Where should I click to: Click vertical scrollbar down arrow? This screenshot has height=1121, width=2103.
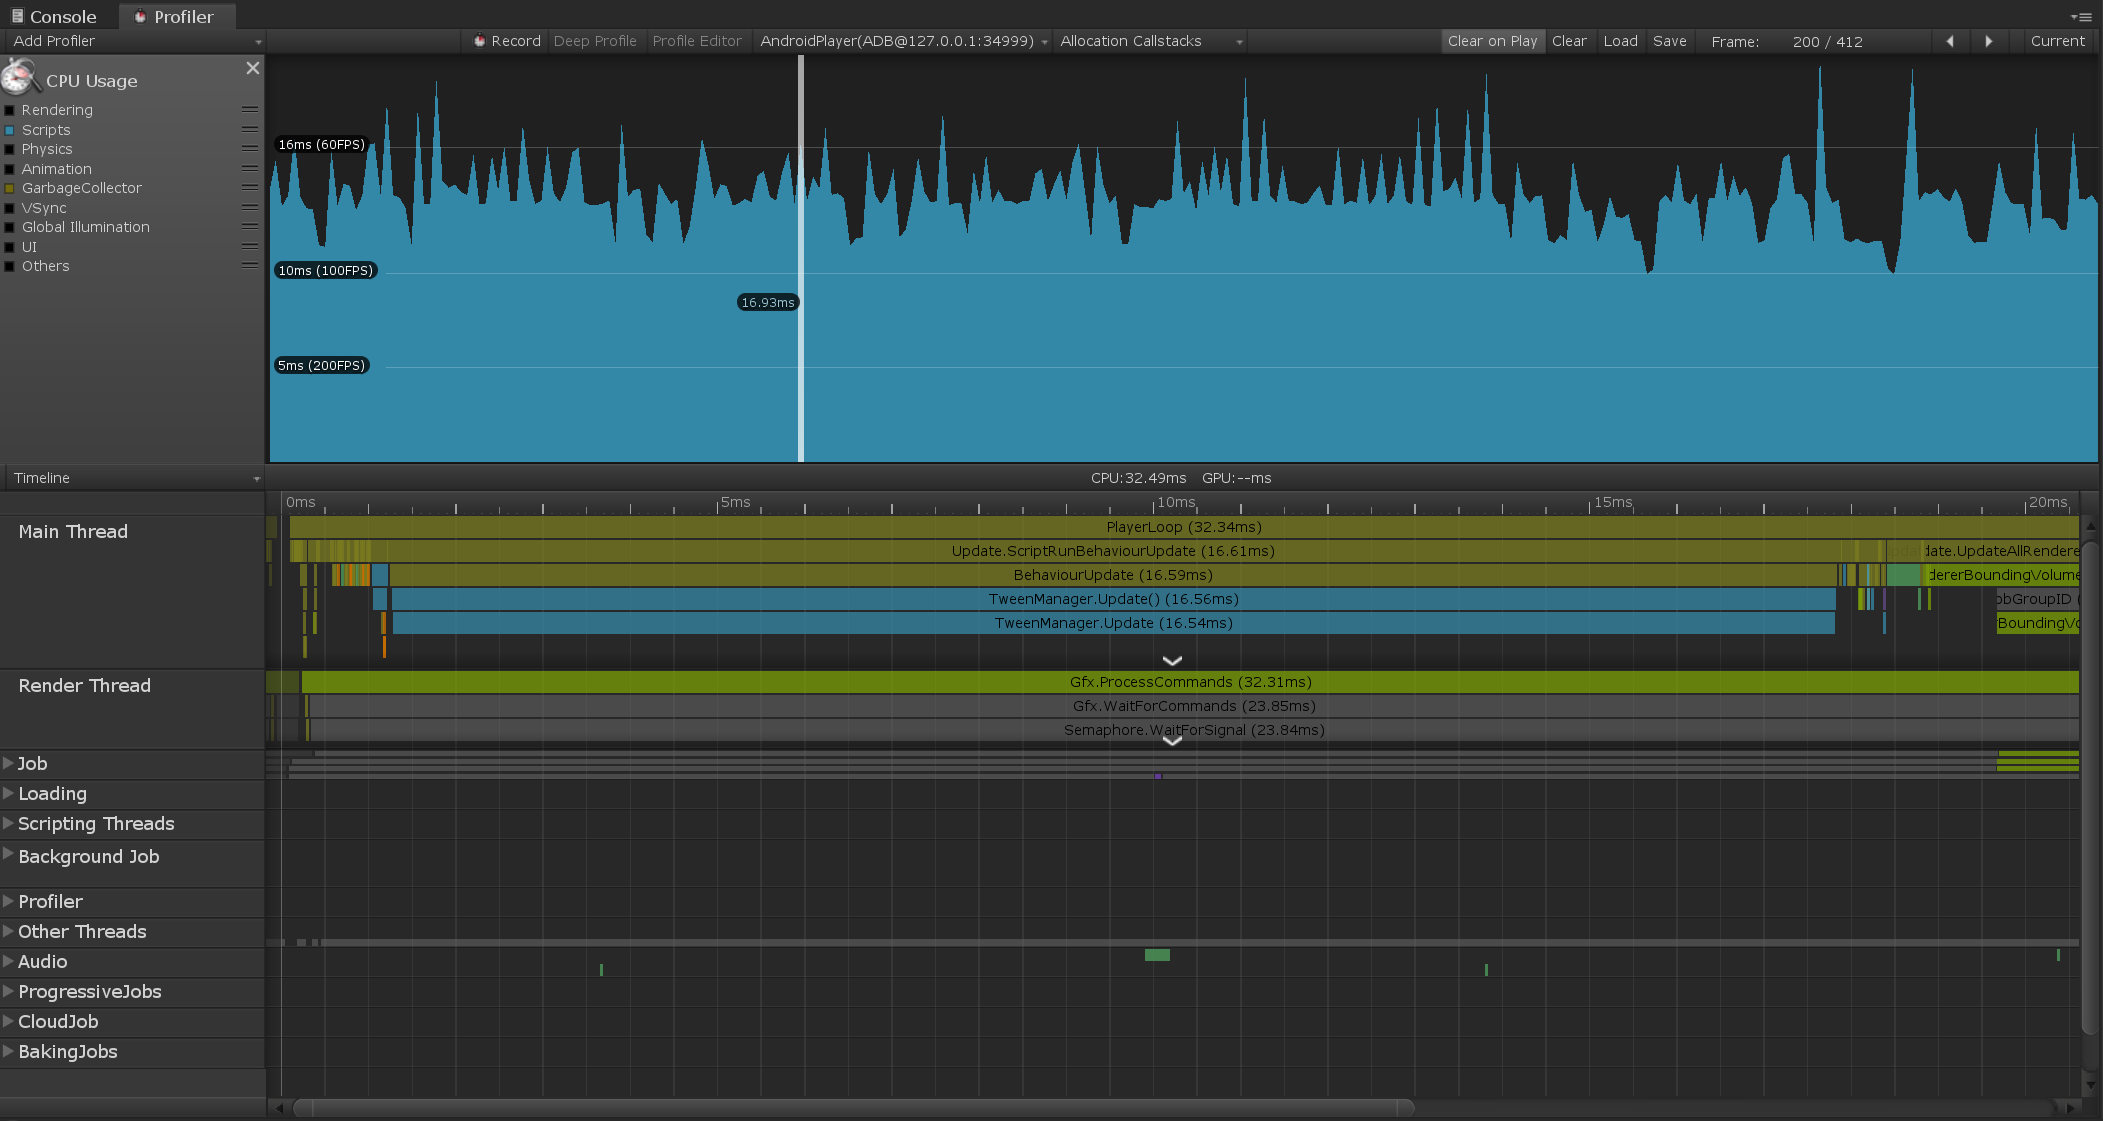2089,1084
